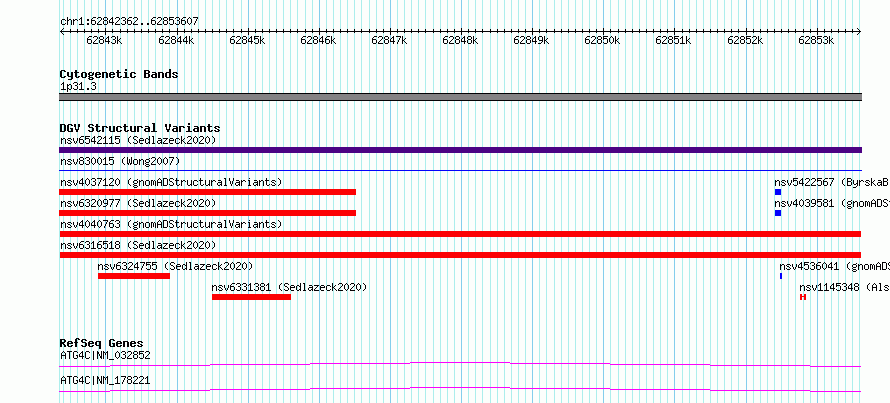The image size is (890, 403).
Task: Select the magenta ATG4C NM_178221 transcript line
Action: (460, 389)
